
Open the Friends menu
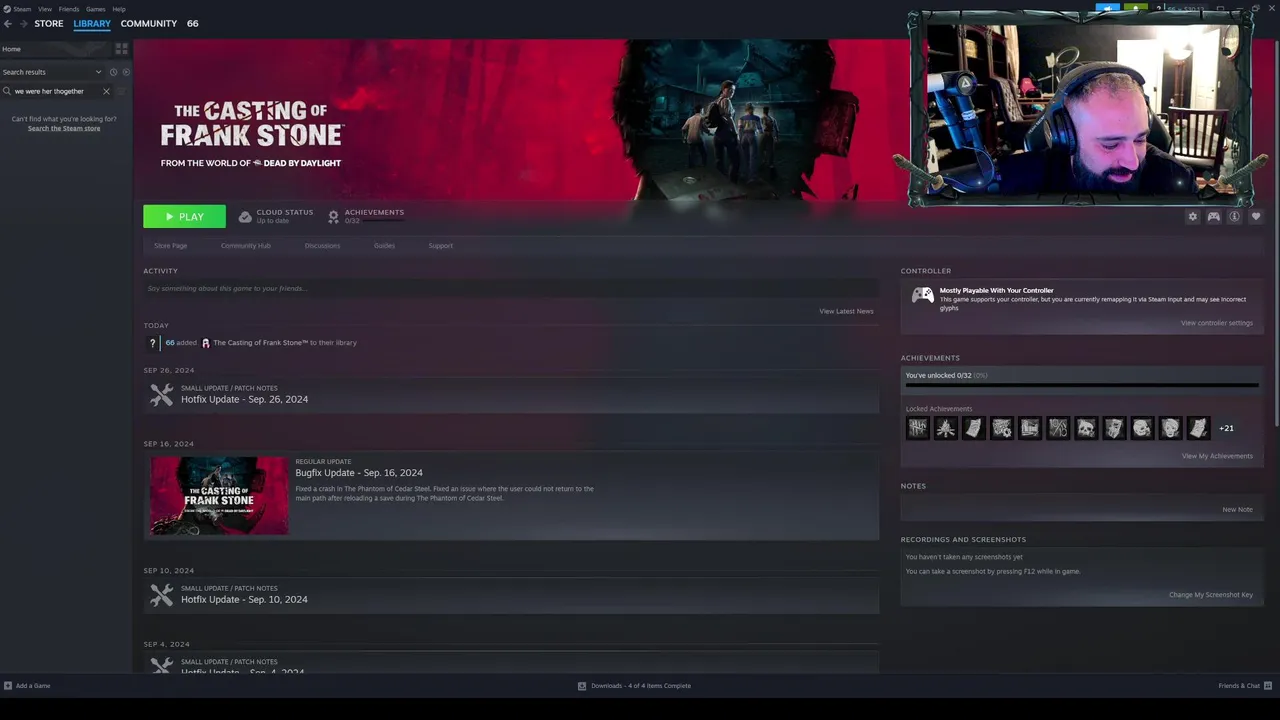tap(69, 9)
